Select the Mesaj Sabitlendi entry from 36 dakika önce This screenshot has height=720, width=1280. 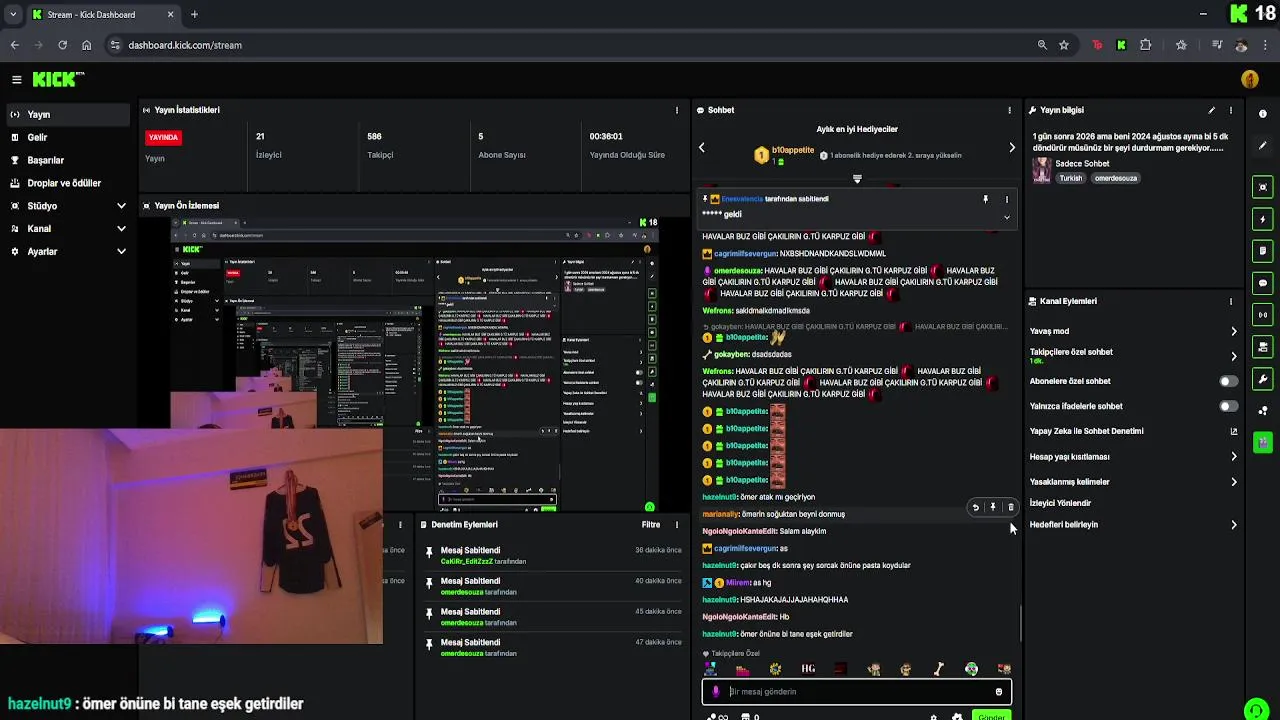tap(550, 555)
